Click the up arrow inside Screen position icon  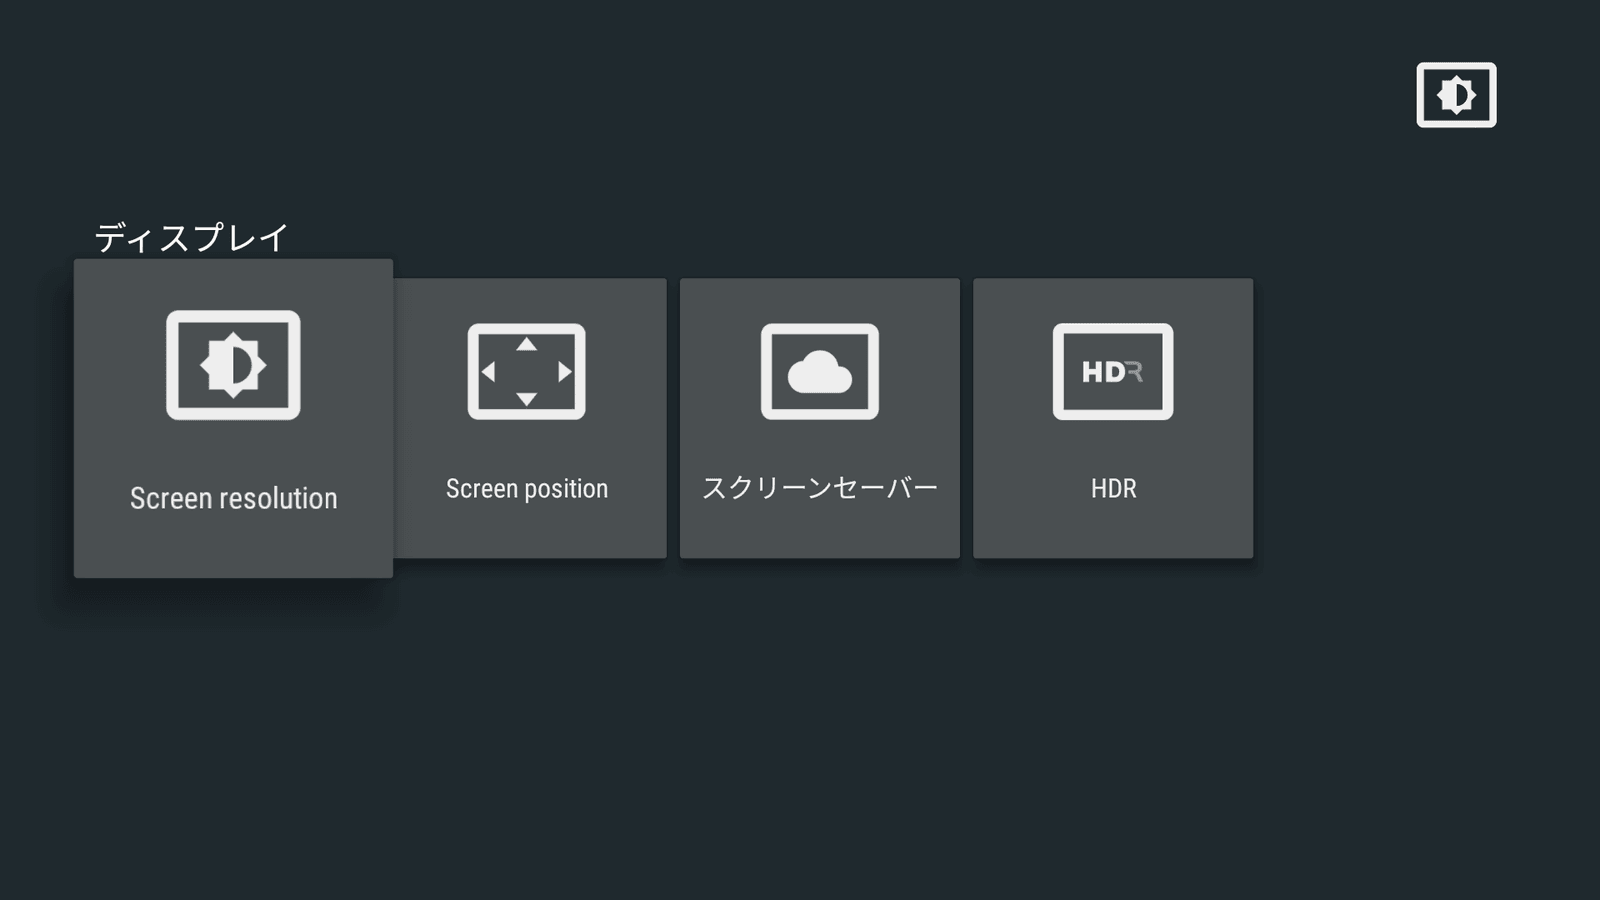[526, 345]
